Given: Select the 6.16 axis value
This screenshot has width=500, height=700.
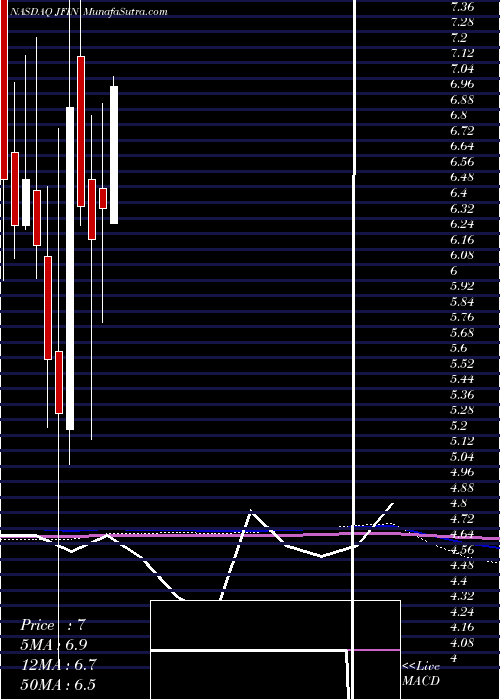Looking at the screenshot, I should point(462,239).
